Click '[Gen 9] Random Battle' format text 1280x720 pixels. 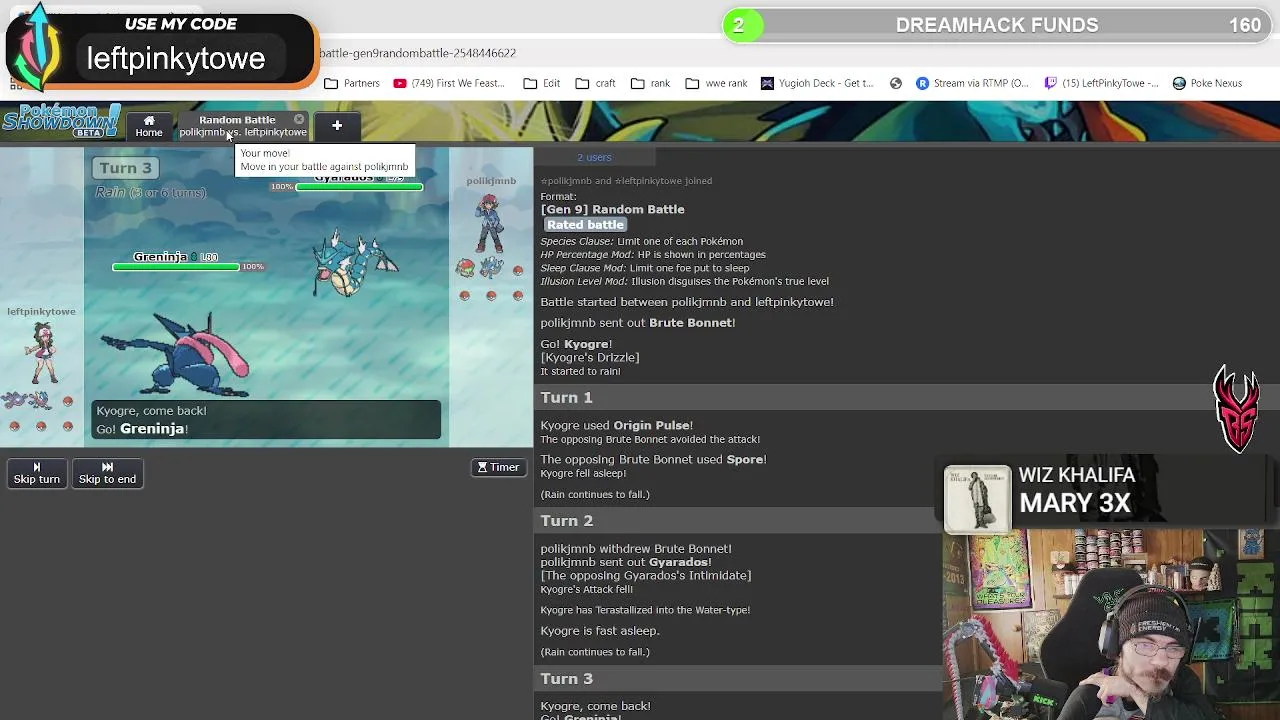coord(612,209)
